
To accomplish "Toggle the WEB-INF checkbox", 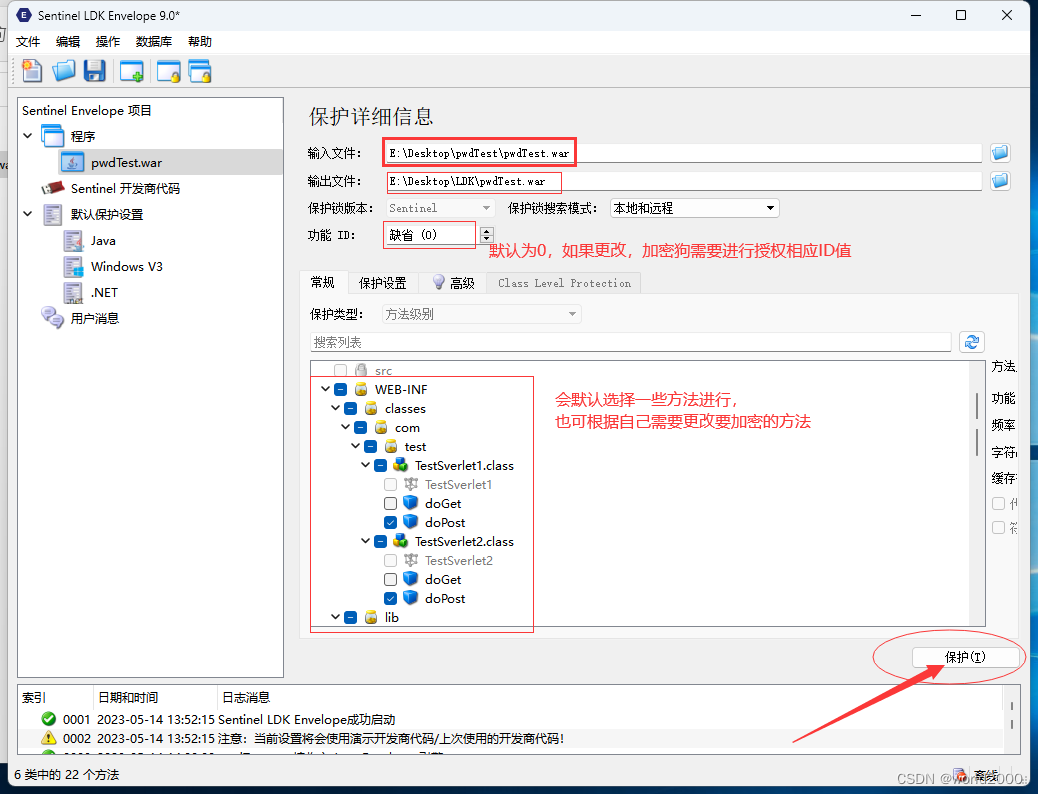I will point(341,389).
